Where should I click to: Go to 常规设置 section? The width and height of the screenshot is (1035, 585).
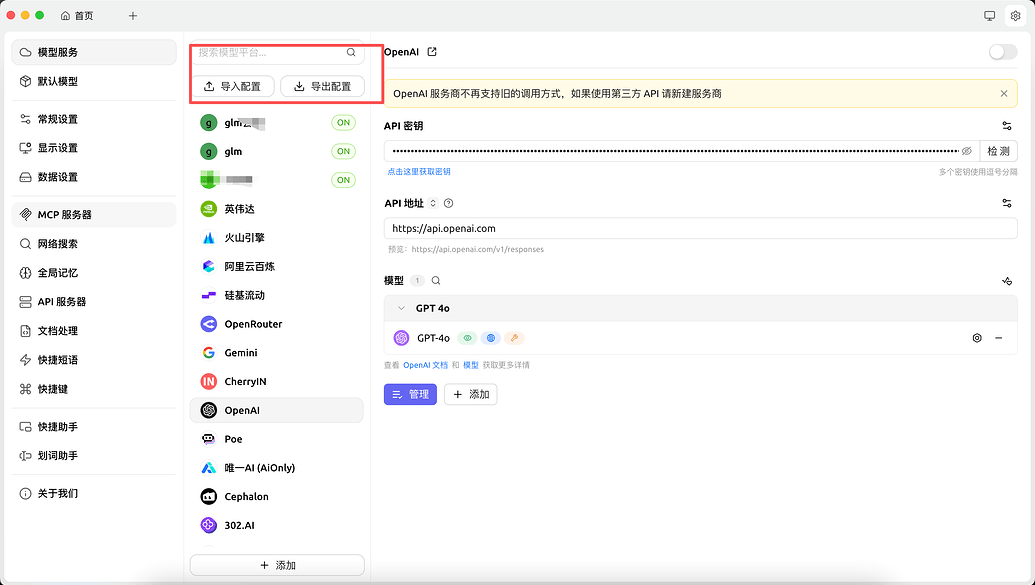[x=94, y=119]
